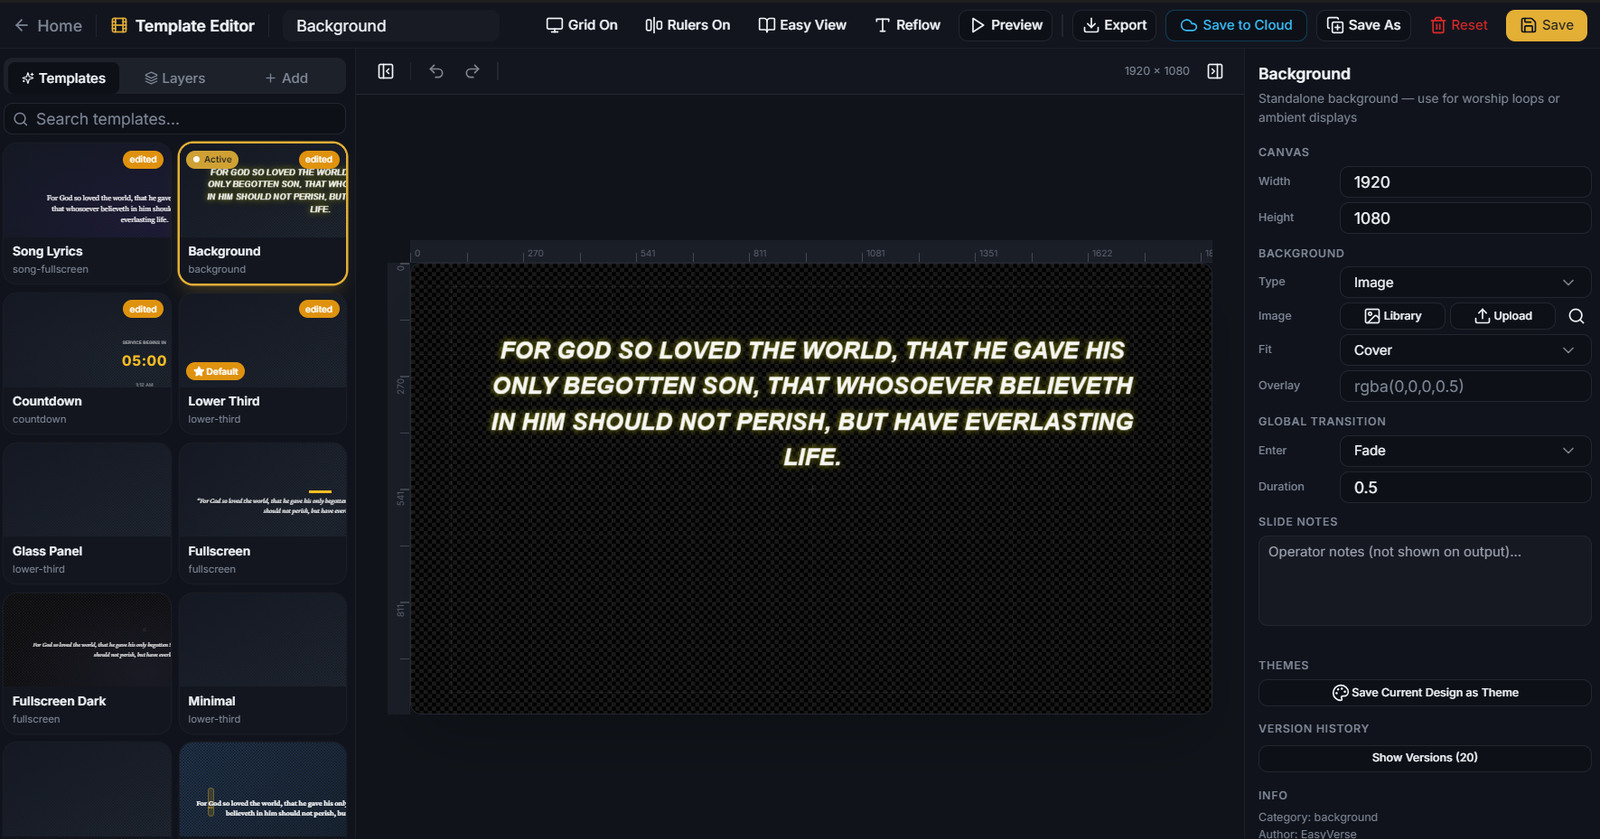Click the Overlay rgba color field
Image resolution: width=1600 pixels, height=839 pixels.
click(x=1464, y=387)
